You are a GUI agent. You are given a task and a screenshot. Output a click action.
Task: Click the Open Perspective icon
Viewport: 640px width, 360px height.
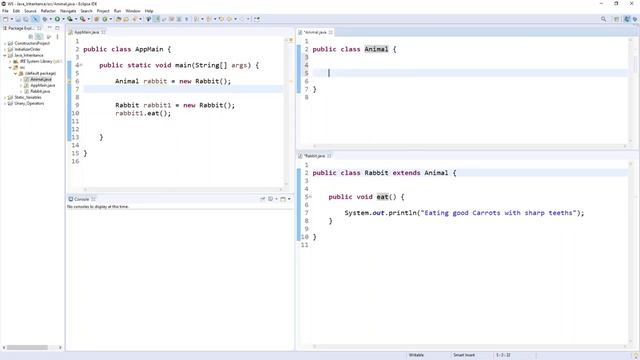coord(617,19)
